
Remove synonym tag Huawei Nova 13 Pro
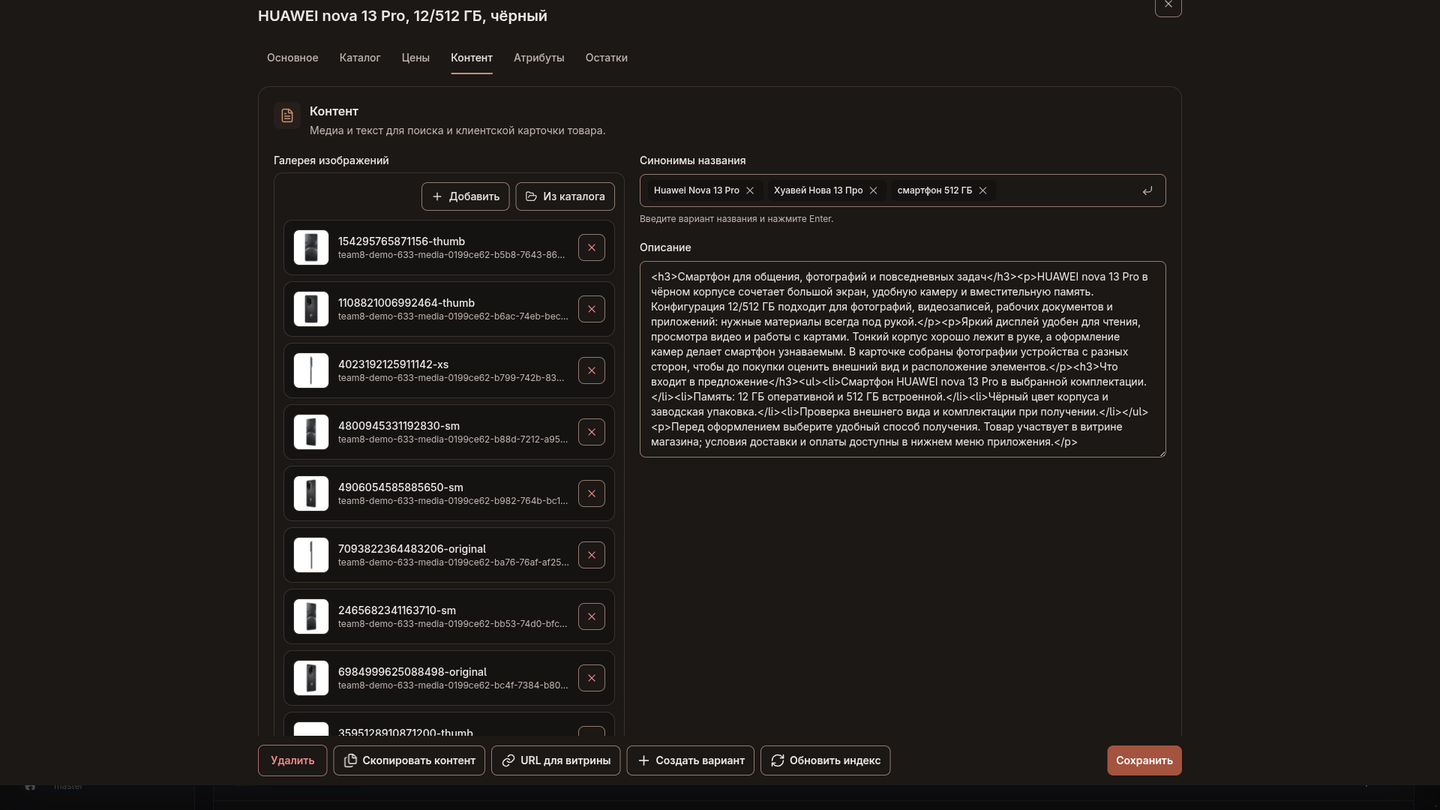pyautogui.click(x=750, y=191)
